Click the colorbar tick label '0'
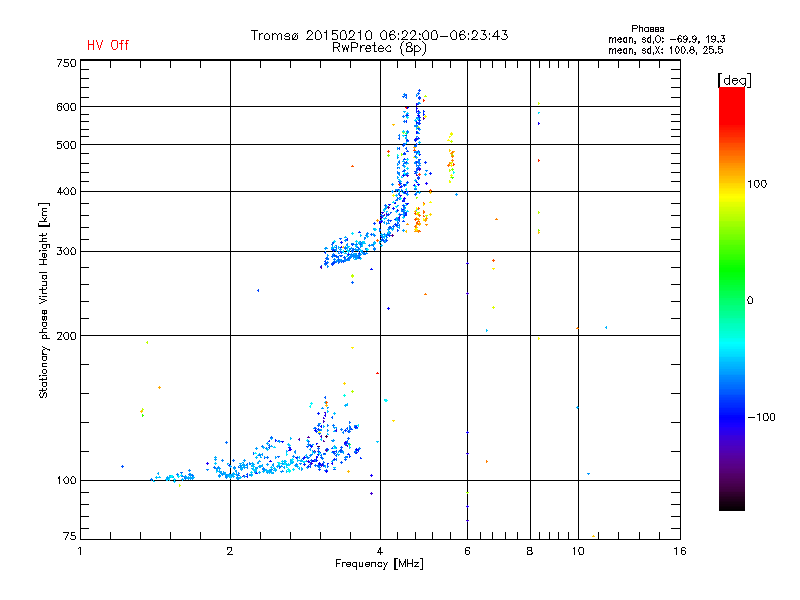 pos(750,301)
